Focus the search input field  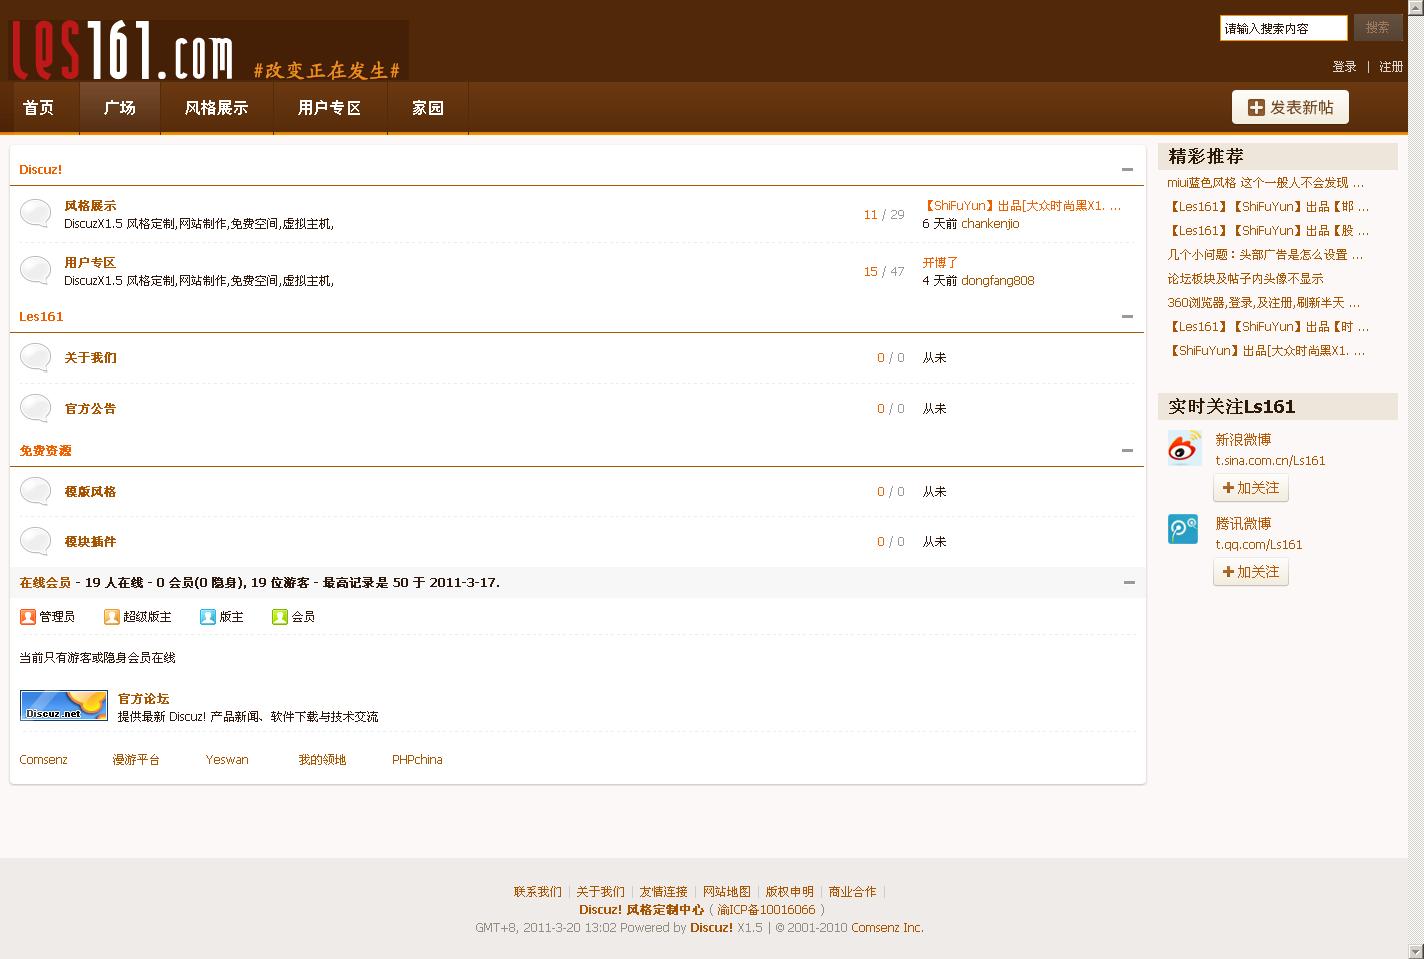[x=1283, y=28]
